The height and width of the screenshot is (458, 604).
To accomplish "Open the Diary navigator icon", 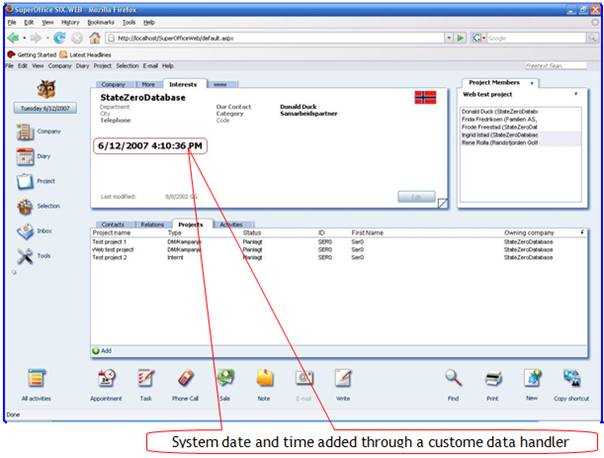I will (25, 156).
